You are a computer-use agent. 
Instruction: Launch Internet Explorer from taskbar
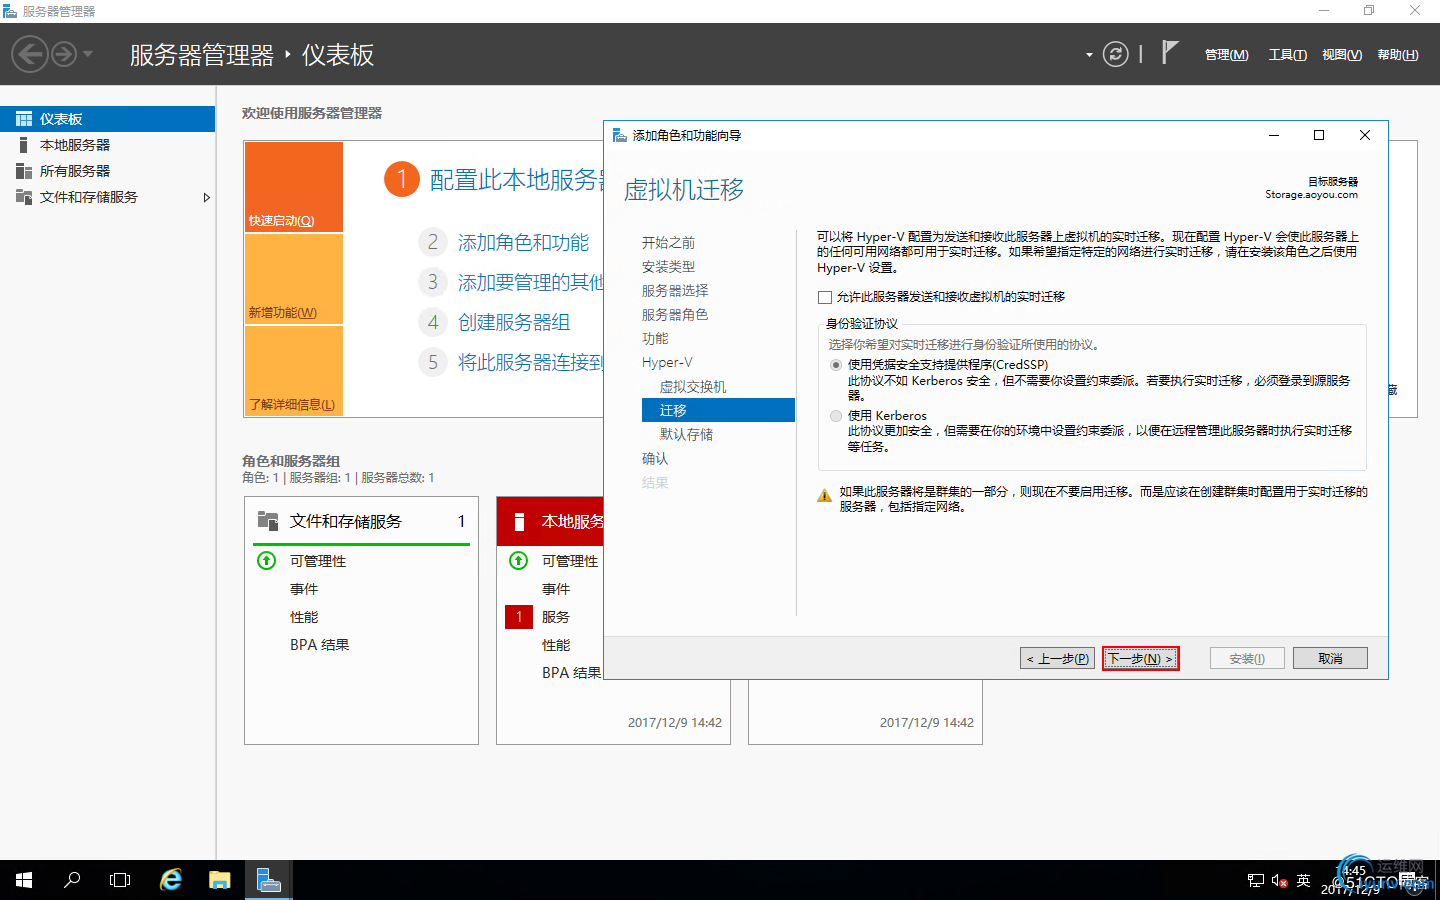171,880
